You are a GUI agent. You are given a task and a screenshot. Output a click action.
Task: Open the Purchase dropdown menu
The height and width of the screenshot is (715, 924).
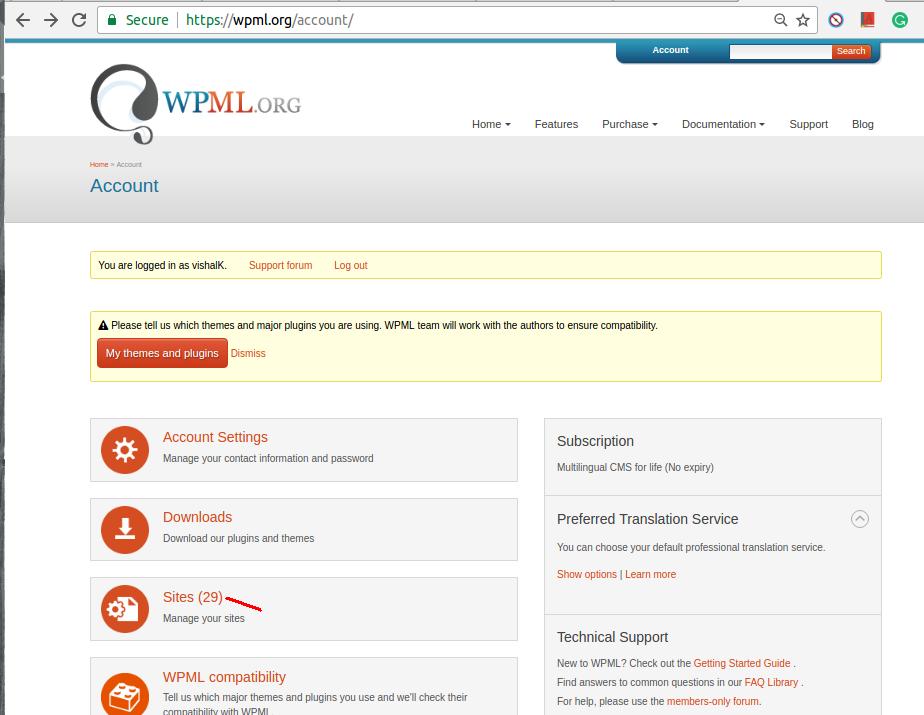click(629, 124)
